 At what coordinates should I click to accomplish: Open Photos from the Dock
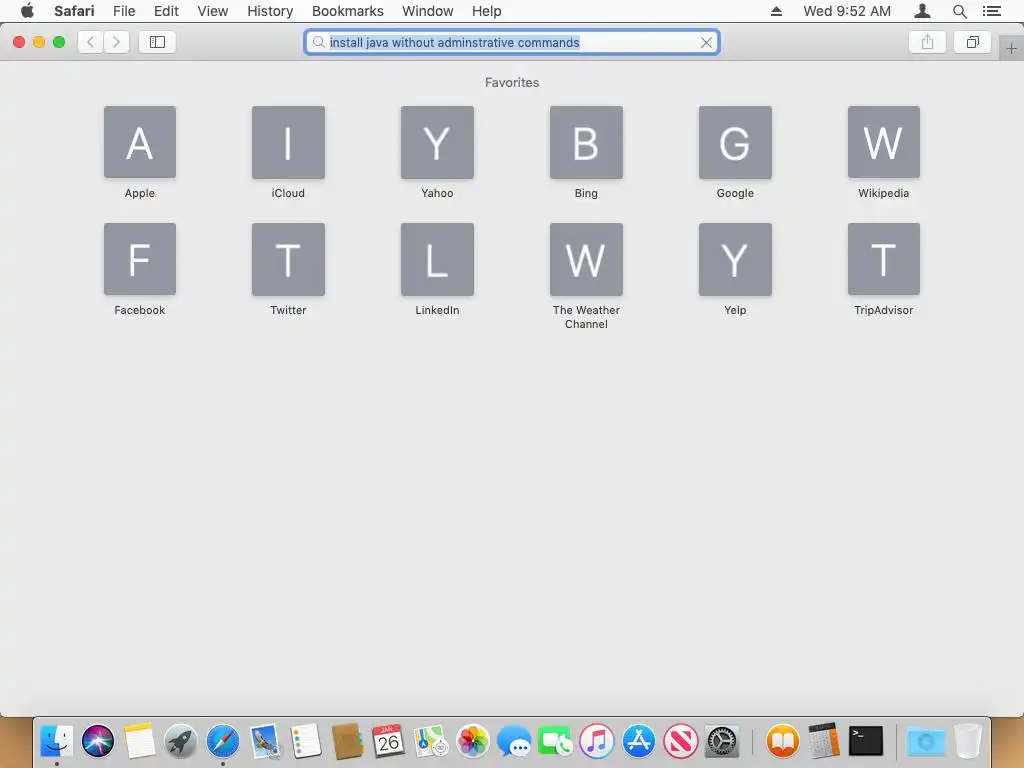pos(472,741)
